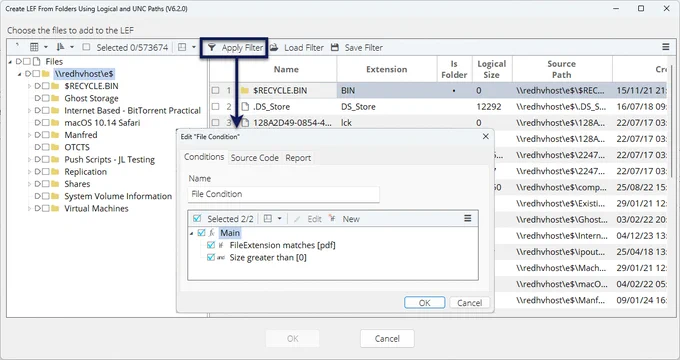Collapse the Files root tree node

[10, 62]
